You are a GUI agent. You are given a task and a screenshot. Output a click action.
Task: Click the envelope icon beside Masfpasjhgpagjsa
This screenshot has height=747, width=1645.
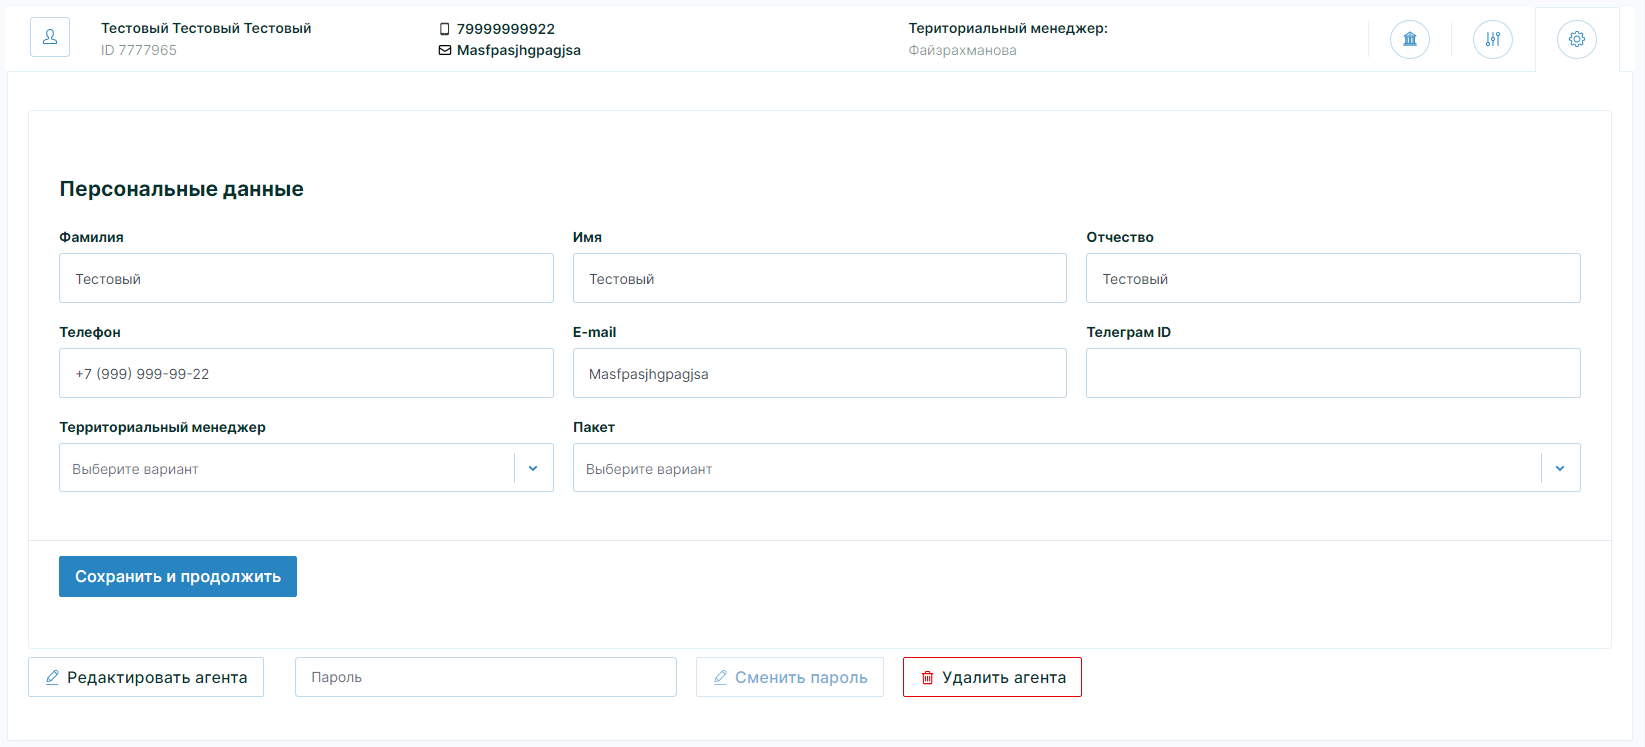click(445, 50)
